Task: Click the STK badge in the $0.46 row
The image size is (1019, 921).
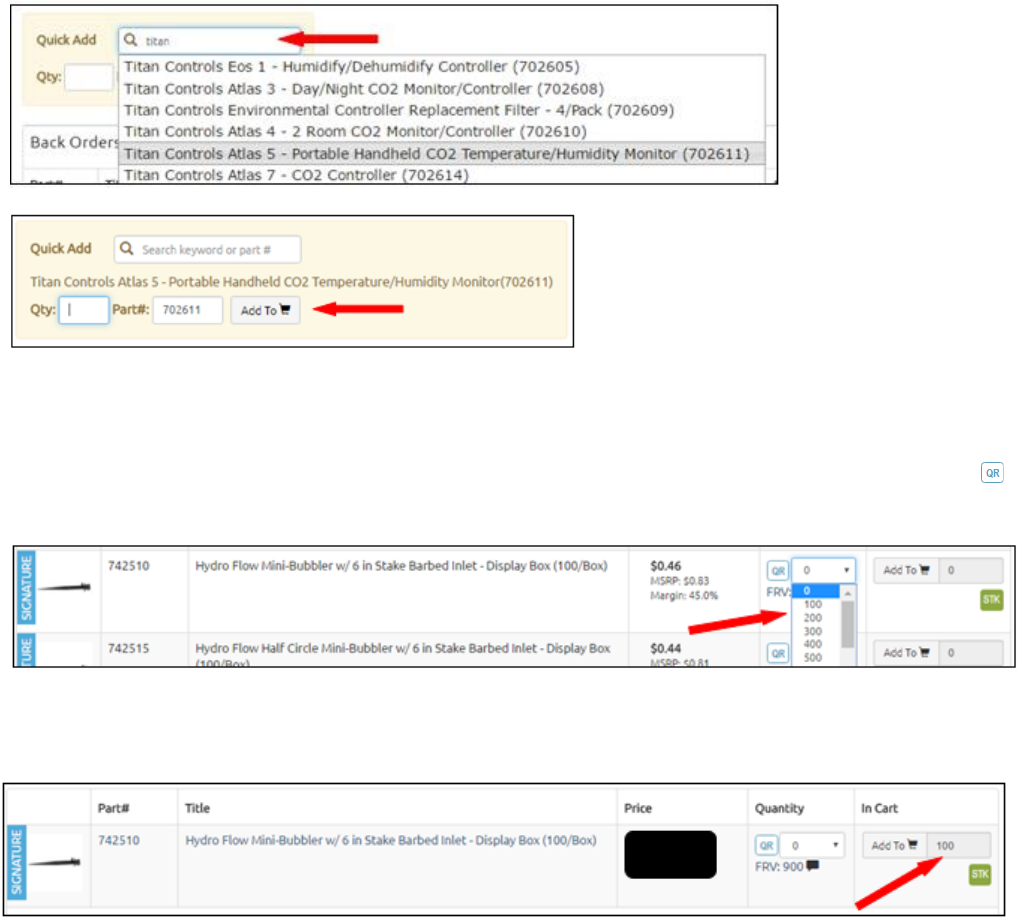Action: pyautogui.click(x=991, y=599)
